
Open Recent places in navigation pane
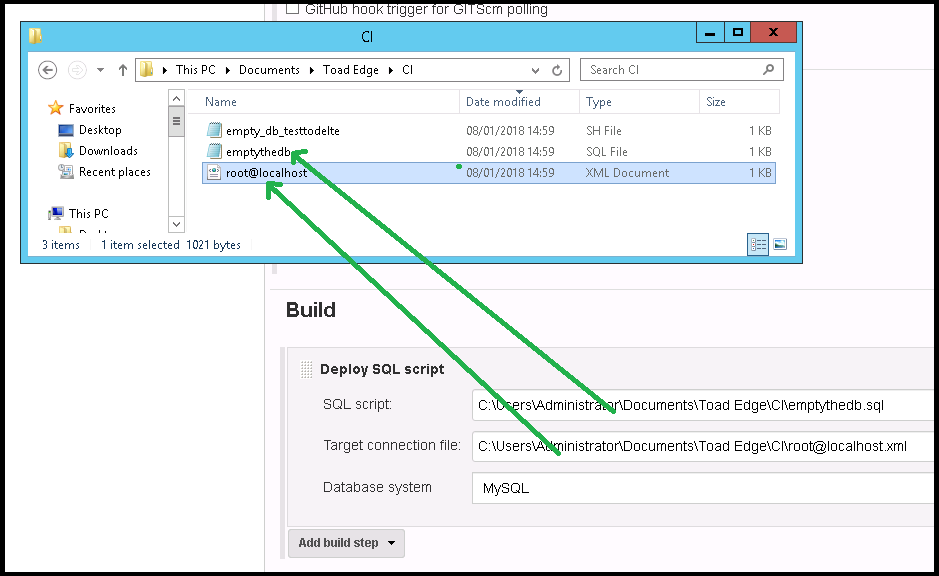point(114,172)
